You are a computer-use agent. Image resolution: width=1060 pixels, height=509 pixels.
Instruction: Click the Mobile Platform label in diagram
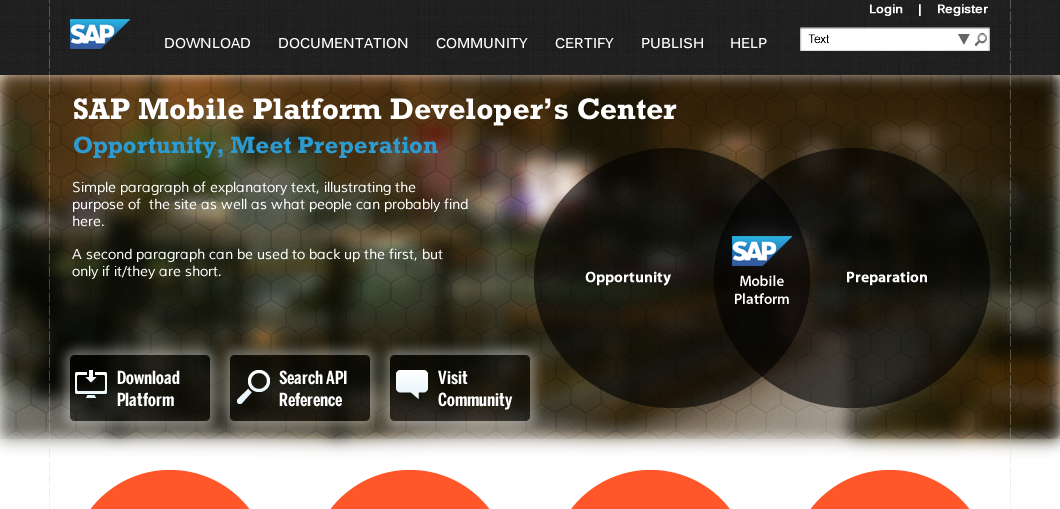pos(762,290)
